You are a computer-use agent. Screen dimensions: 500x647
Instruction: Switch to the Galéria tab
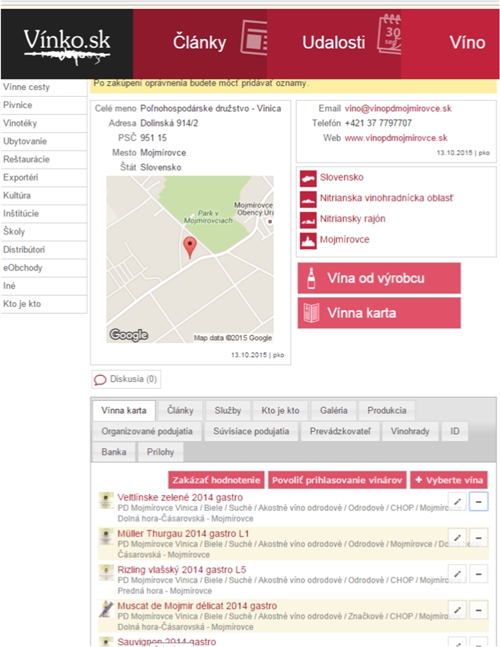click(334, 411)
